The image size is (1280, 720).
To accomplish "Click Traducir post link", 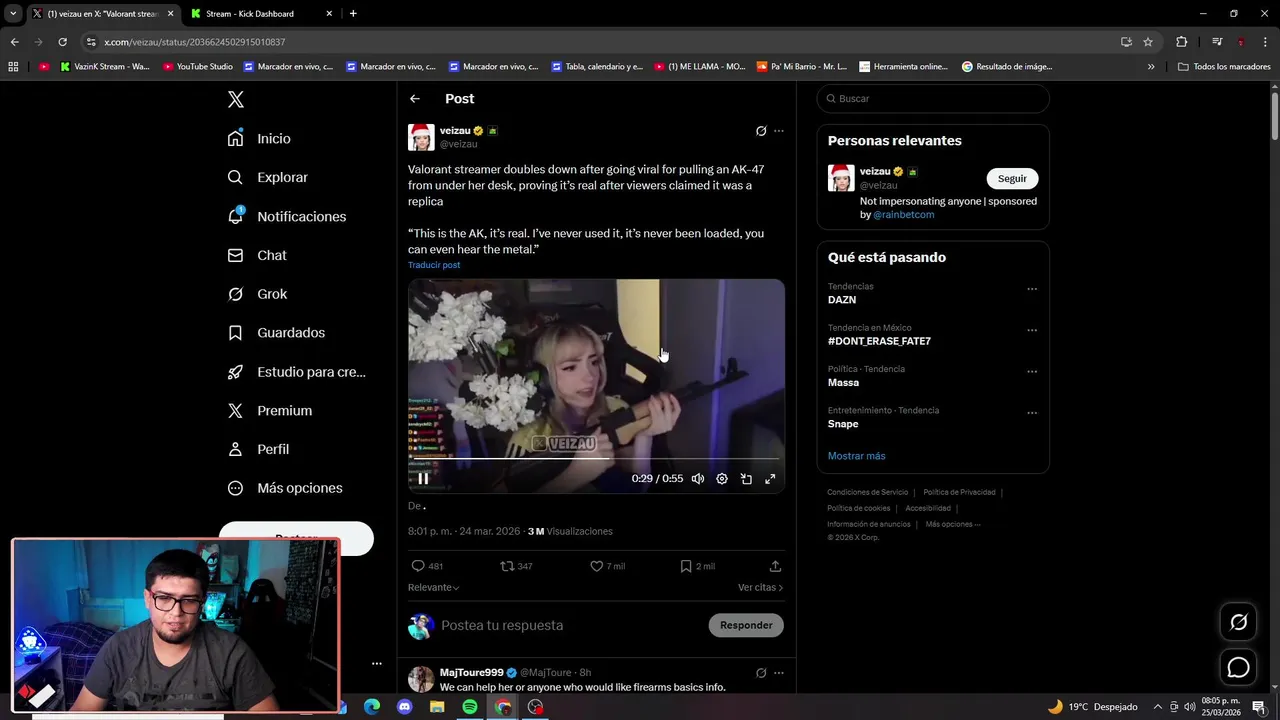I will point(434,265).
